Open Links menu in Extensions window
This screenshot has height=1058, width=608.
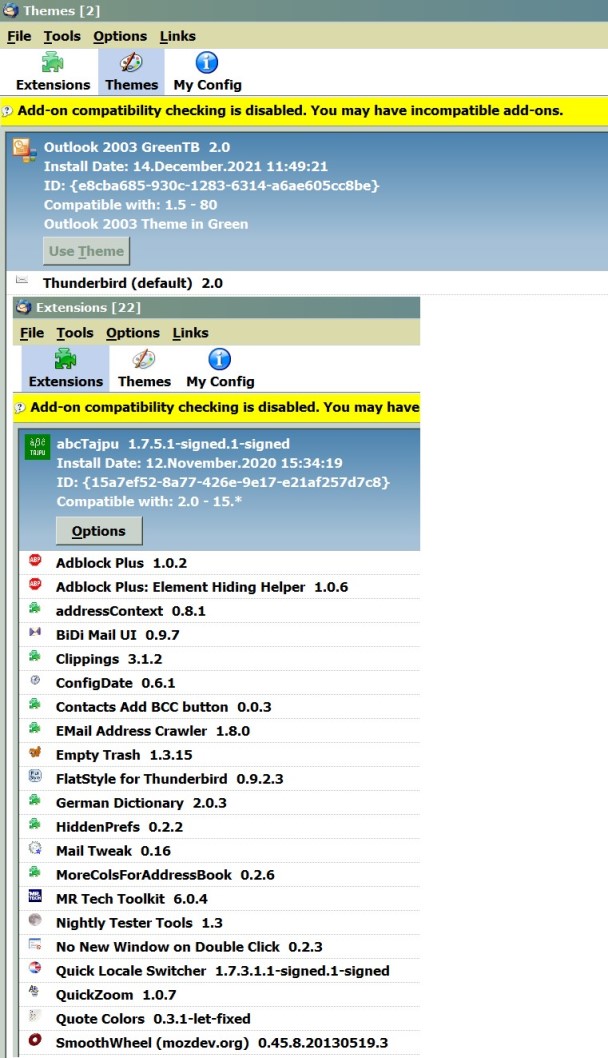[x=190, y=333]
